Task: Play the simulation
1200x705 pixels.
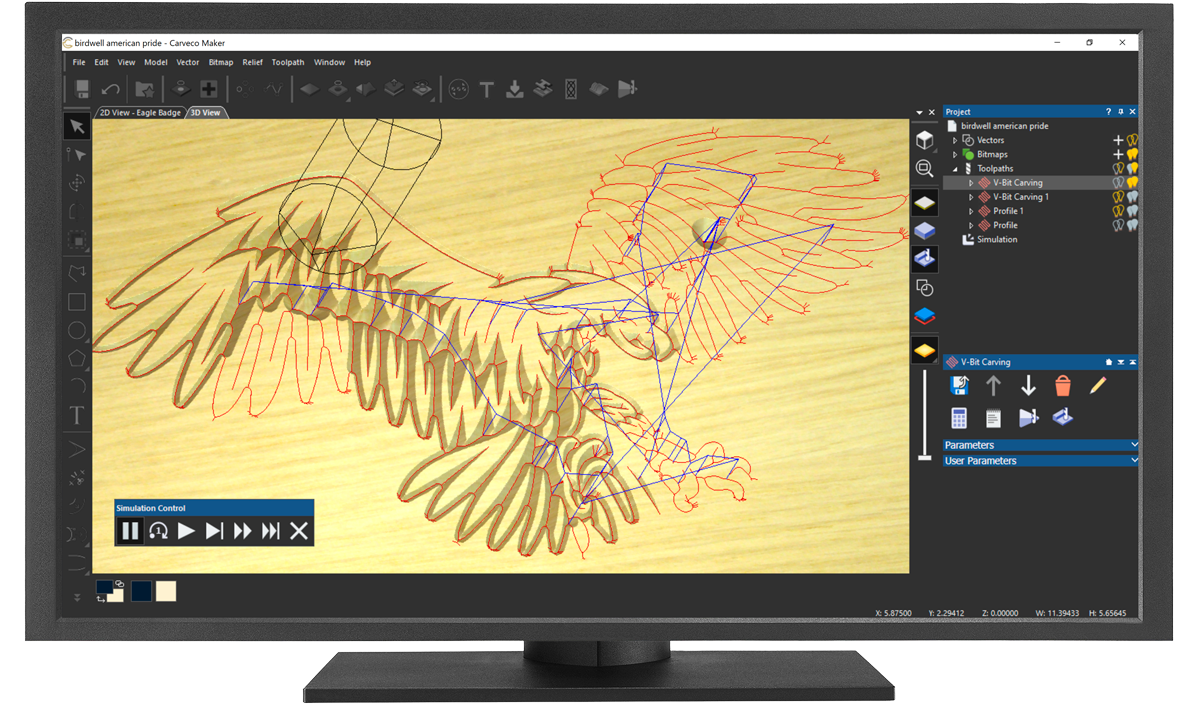Action: [186, 531]
